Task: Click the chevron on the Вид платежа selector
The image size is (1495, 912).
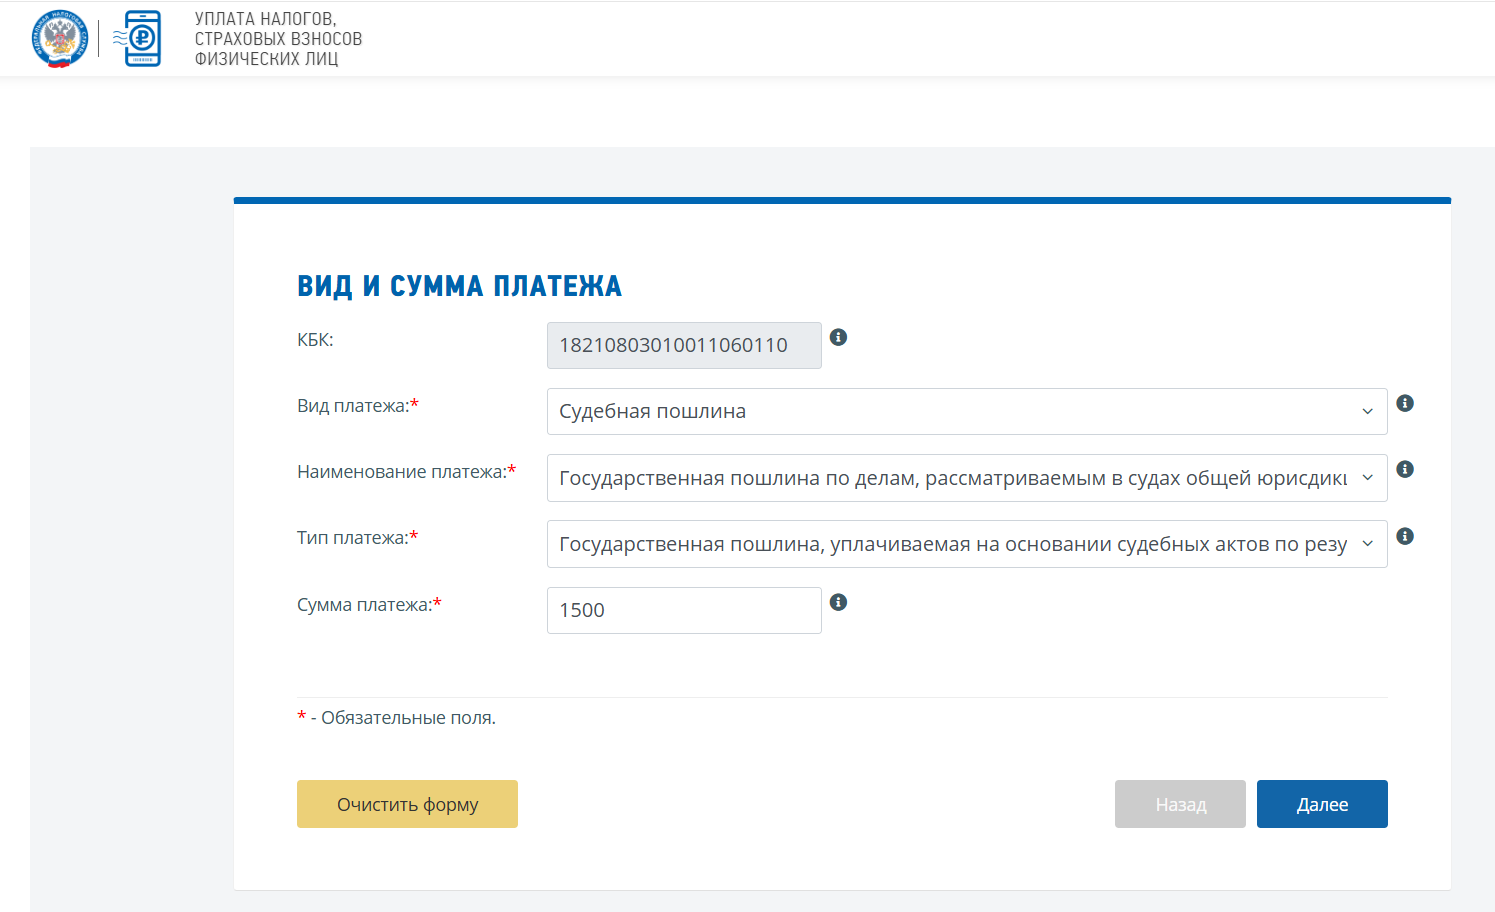Action: [x=1367, y=411]
